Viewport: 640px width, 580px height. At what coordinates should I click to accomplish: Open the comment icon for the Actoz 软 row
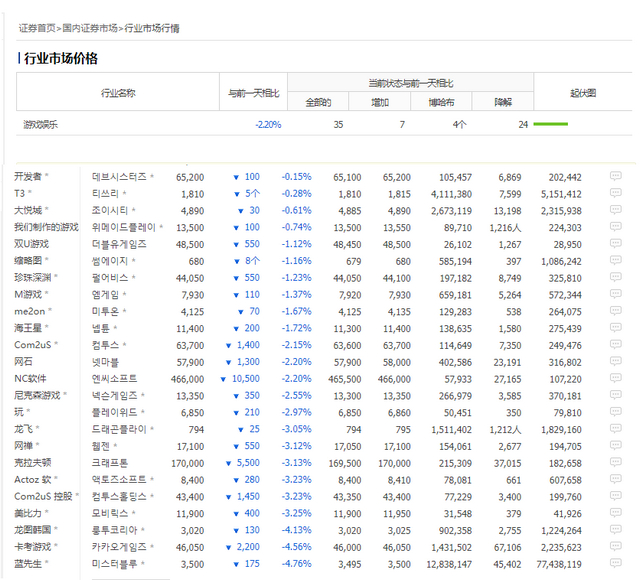[616, 479]
